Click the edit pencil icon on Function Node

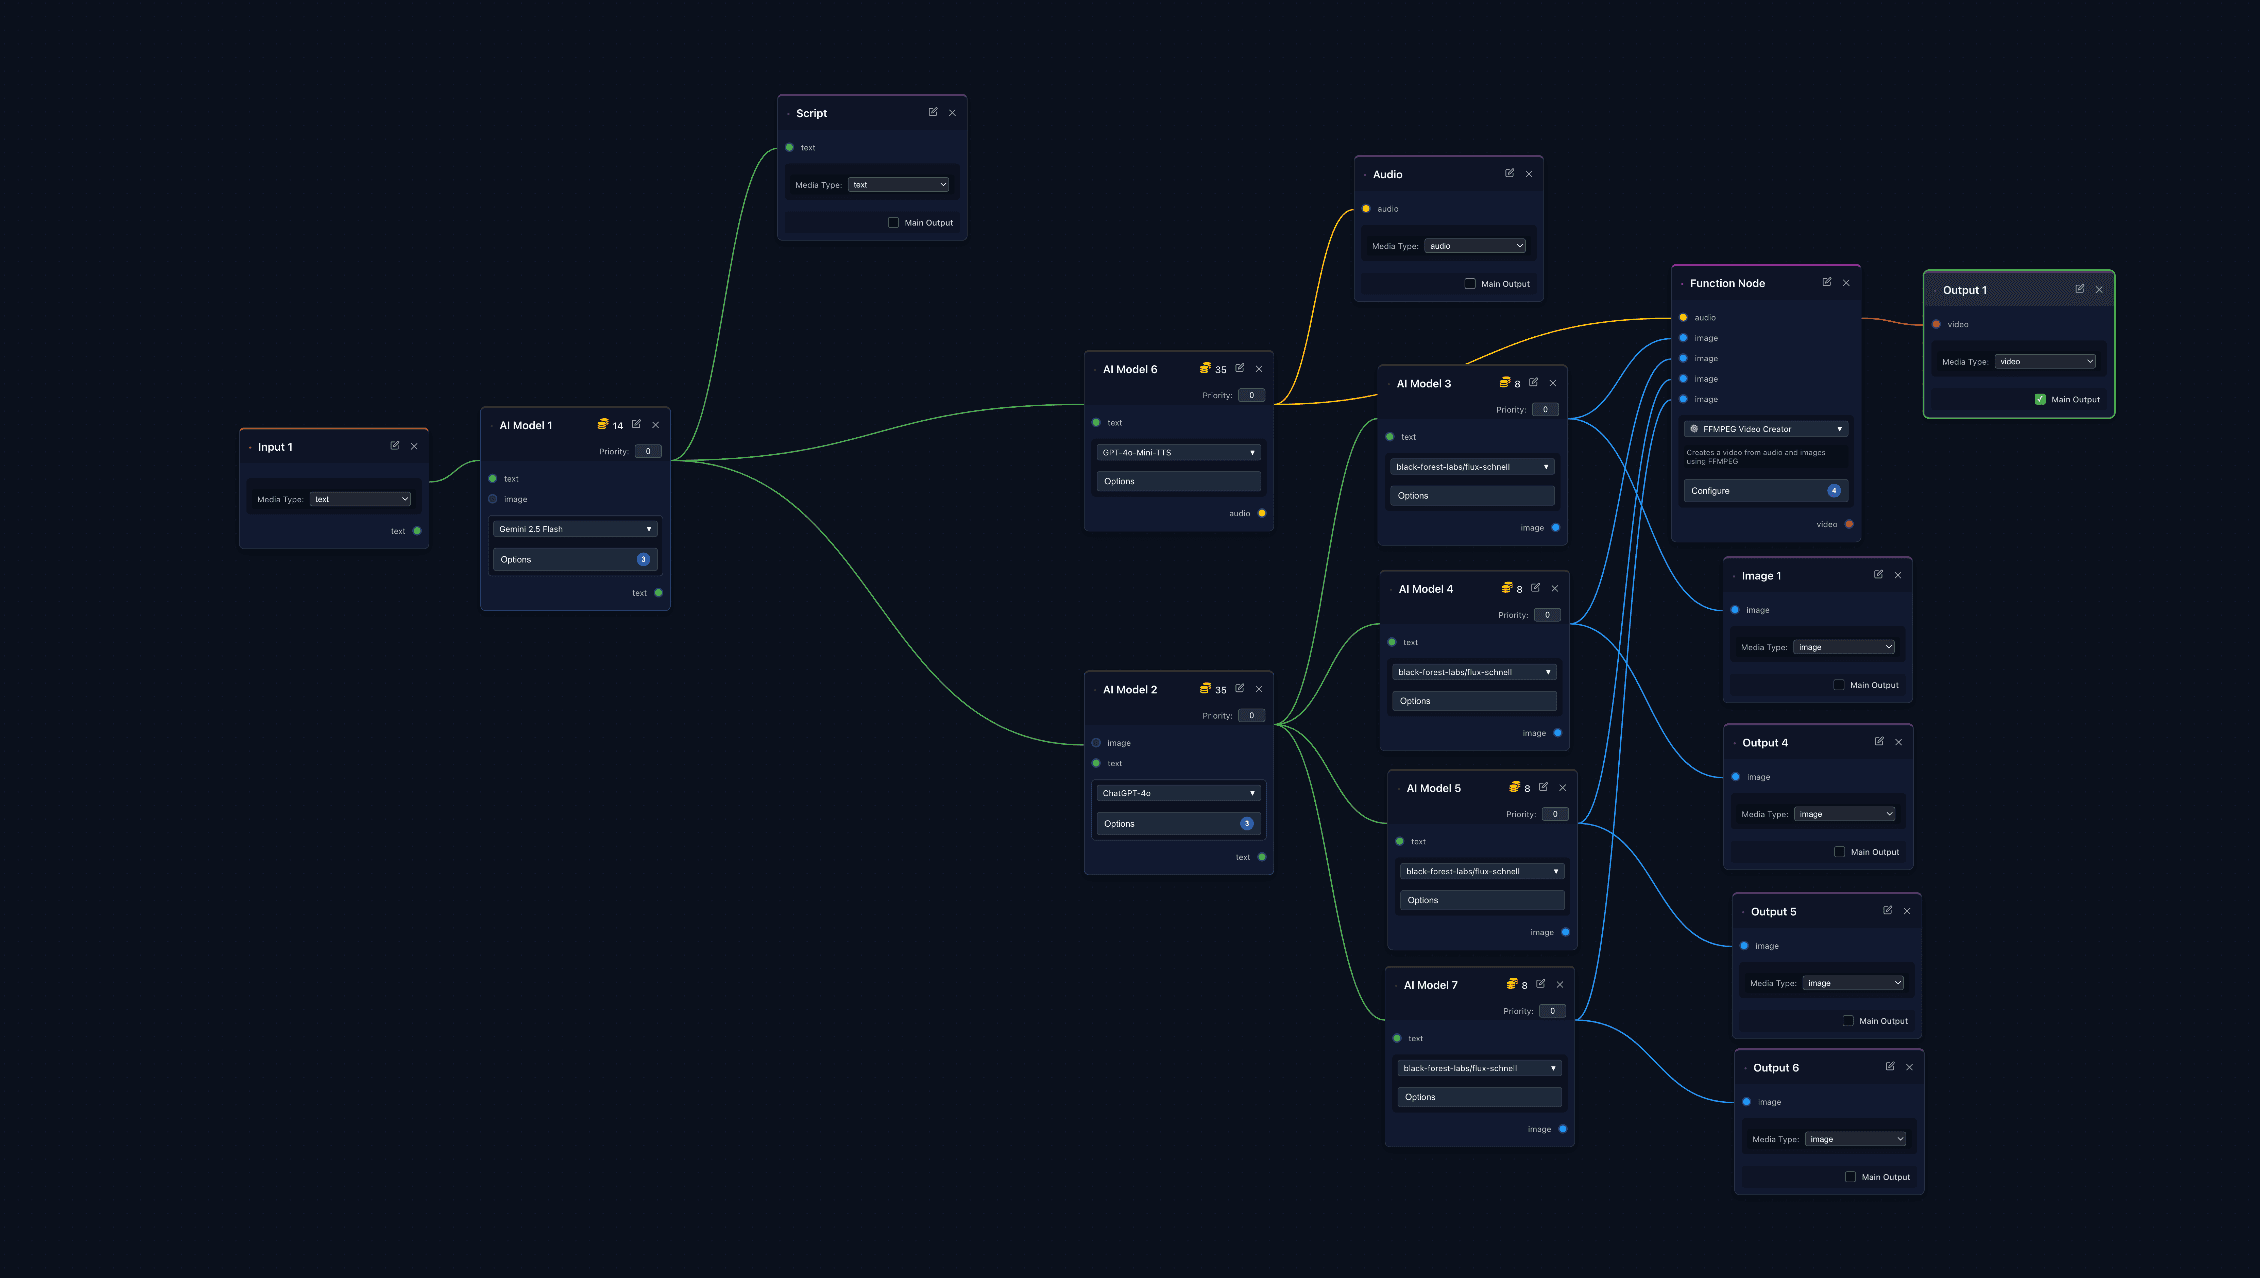1827,283
